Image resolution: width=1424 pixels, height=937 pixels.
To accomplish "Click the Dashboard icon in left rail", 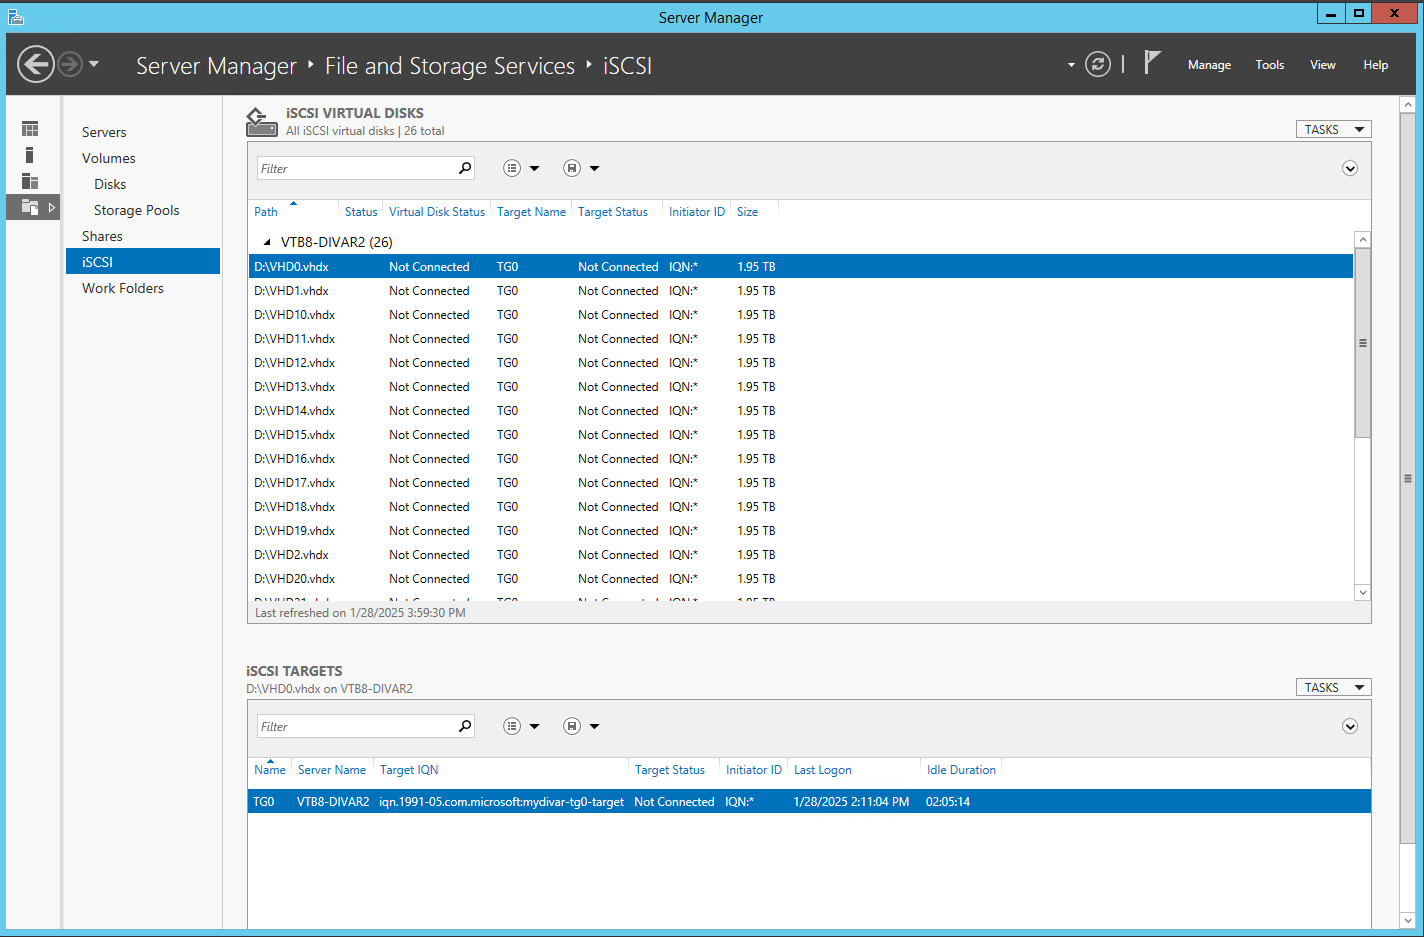I will click(30, 129).
